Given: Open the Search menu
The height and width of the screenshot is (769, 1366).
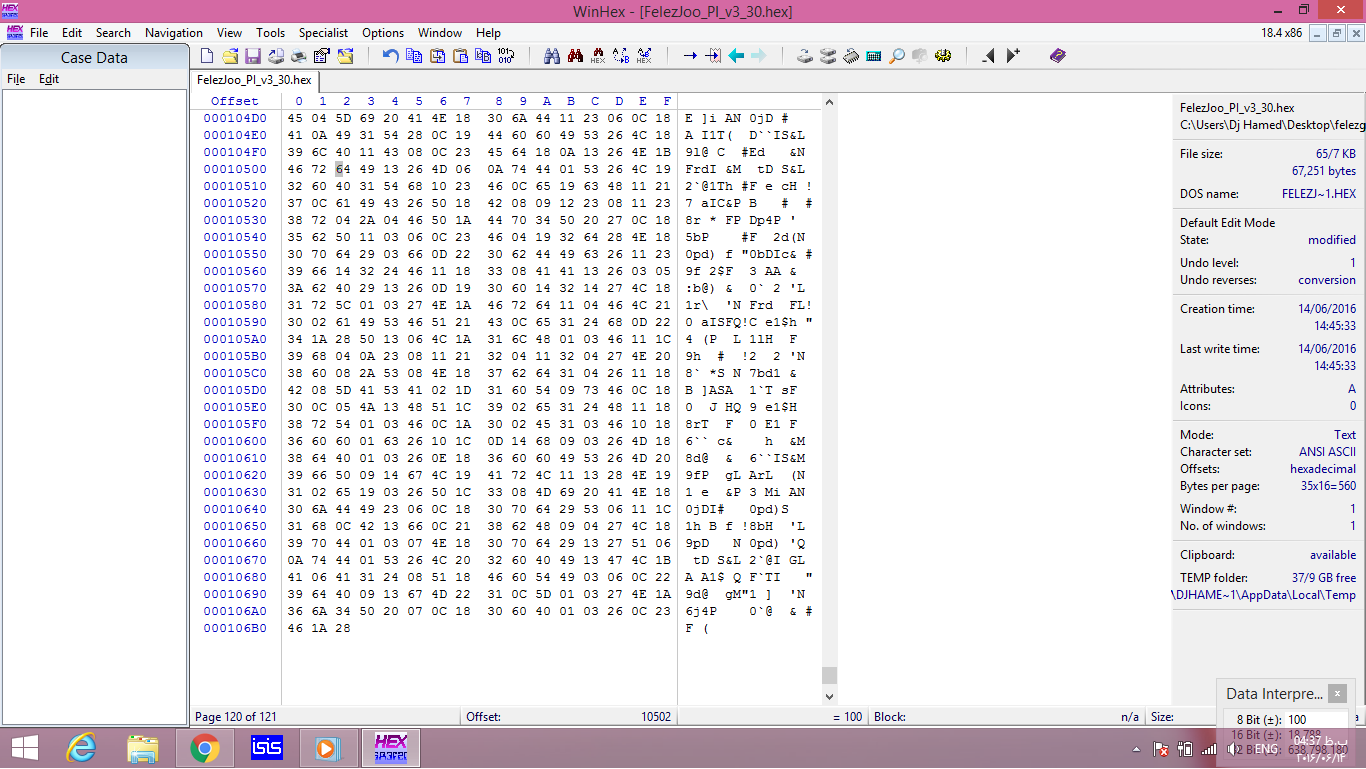Looking at the screenshot, I should 113,33.
